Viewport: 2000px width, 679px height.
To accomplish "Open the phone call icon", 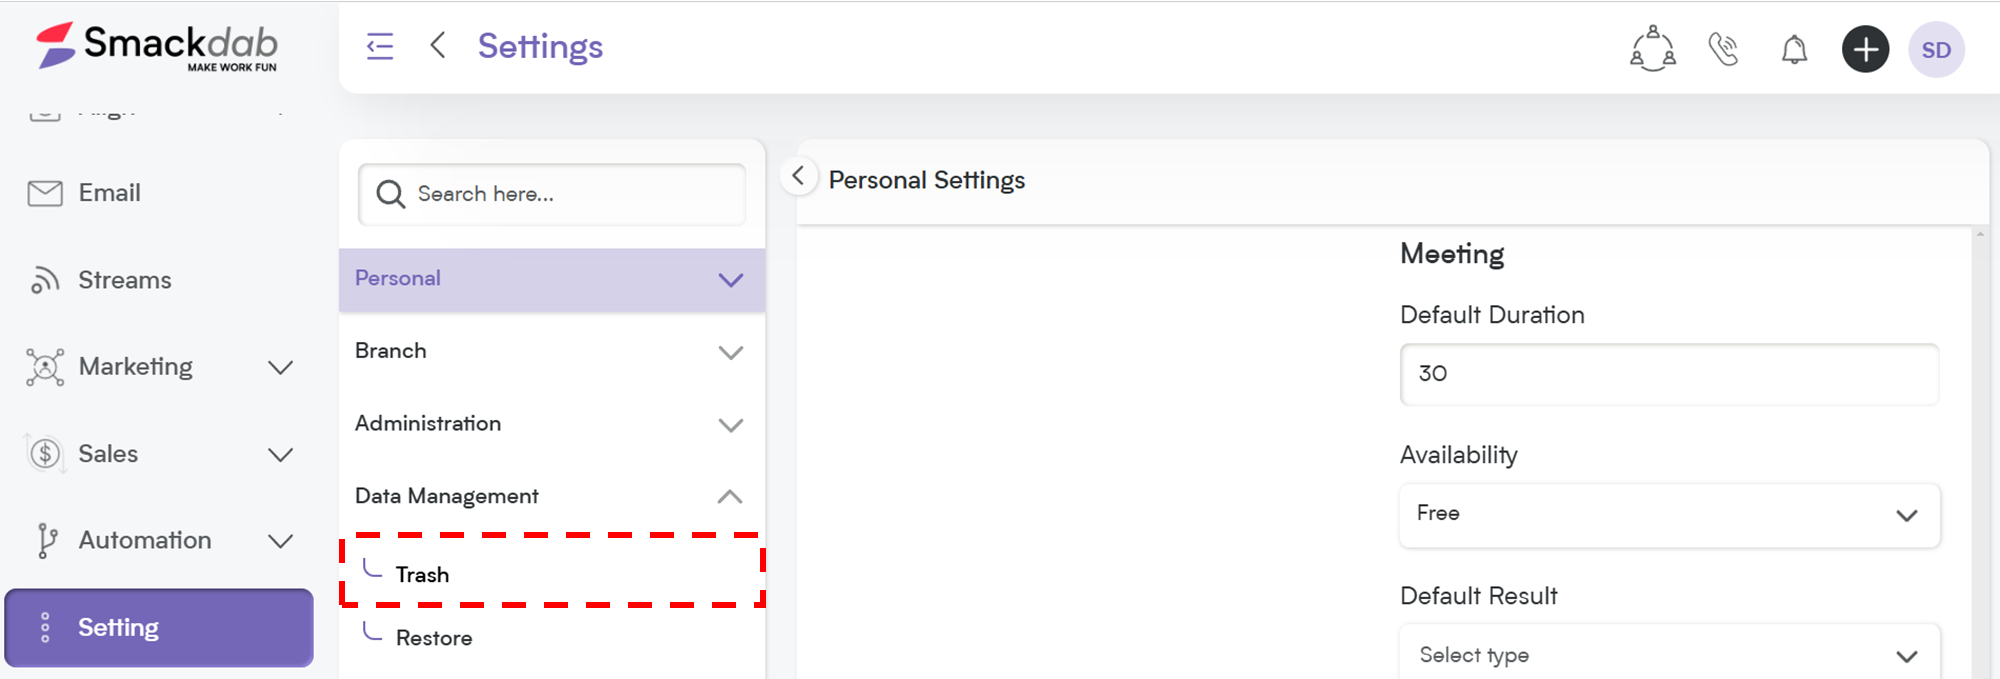I will point(1724,49).
